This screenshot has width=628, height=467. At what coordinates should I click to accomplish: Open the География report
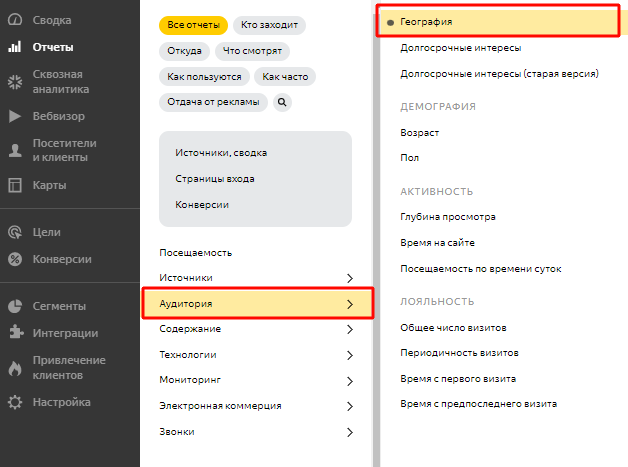click(x=428, y=21)
